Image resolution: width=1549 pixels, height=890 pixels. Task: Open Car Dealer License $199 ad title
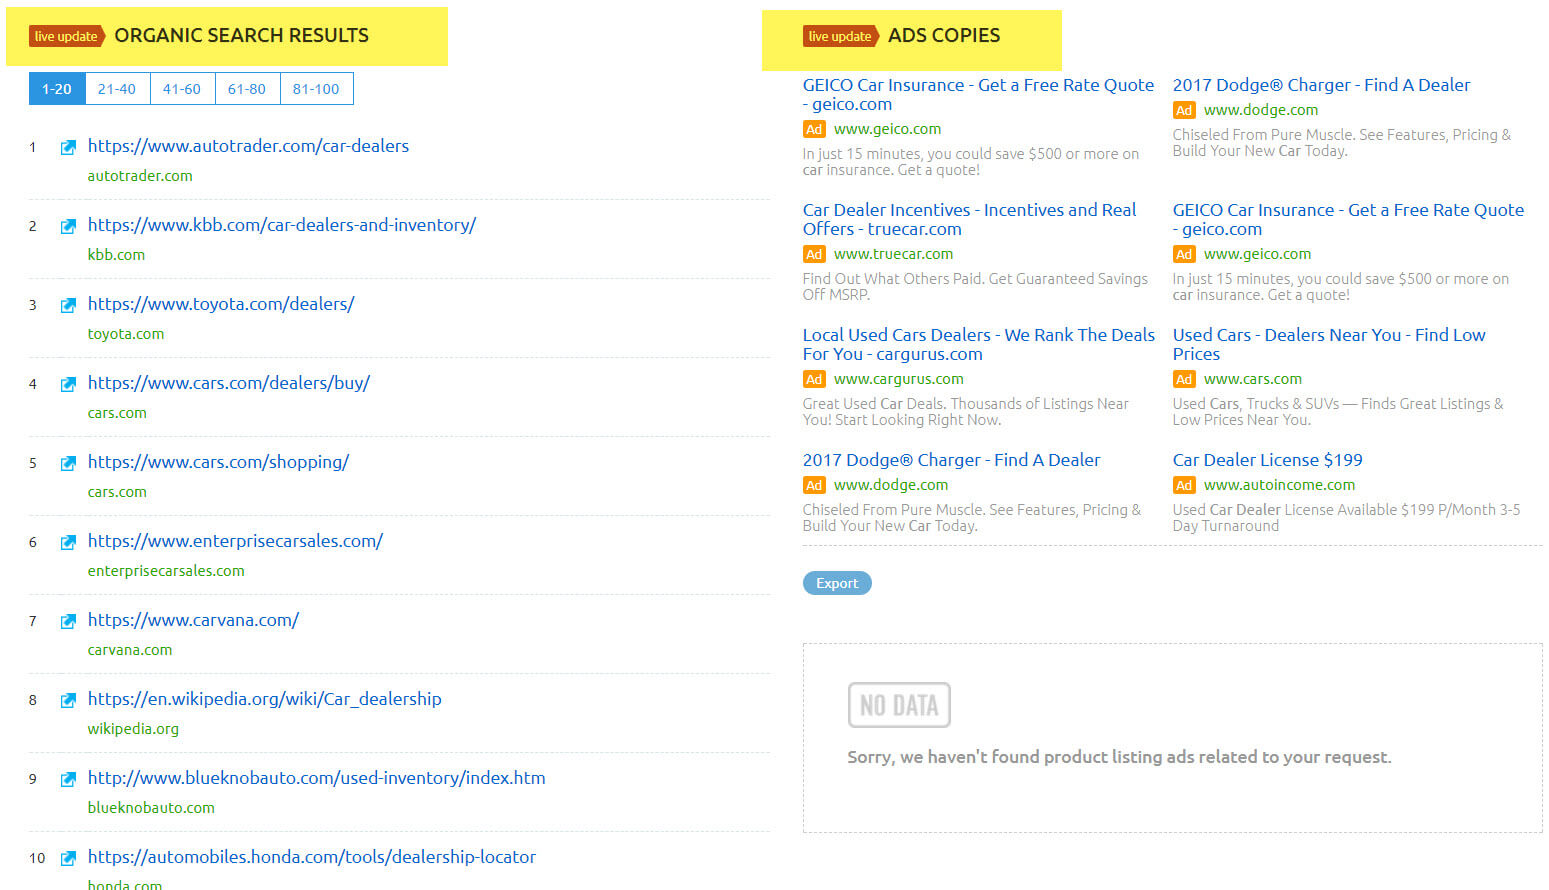(x=1268, y=460)
